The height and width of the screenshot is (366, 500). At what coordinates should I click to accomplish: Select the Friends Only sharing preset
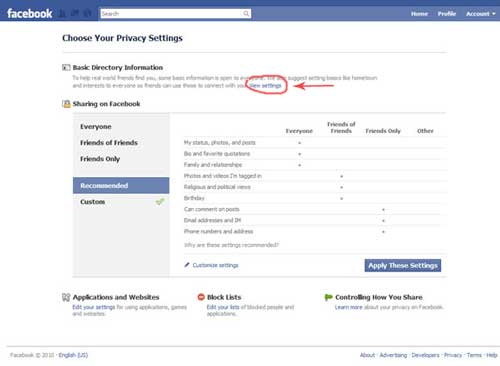point(100,159)
